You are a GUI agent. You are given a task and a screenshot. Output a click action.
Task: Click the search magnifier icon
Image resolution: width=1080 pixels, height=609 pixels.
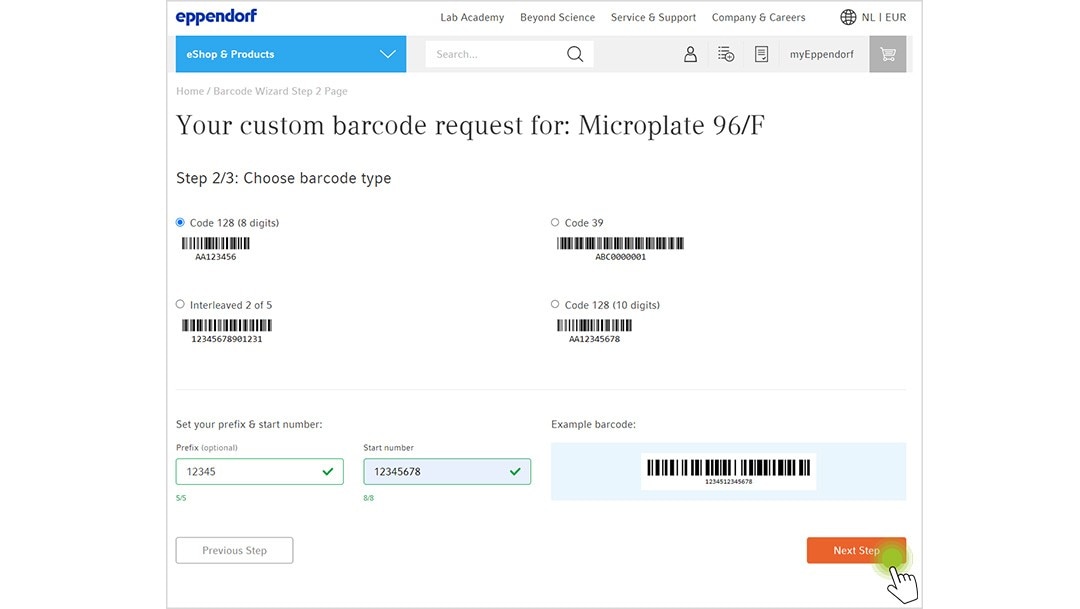click(575, 54)
